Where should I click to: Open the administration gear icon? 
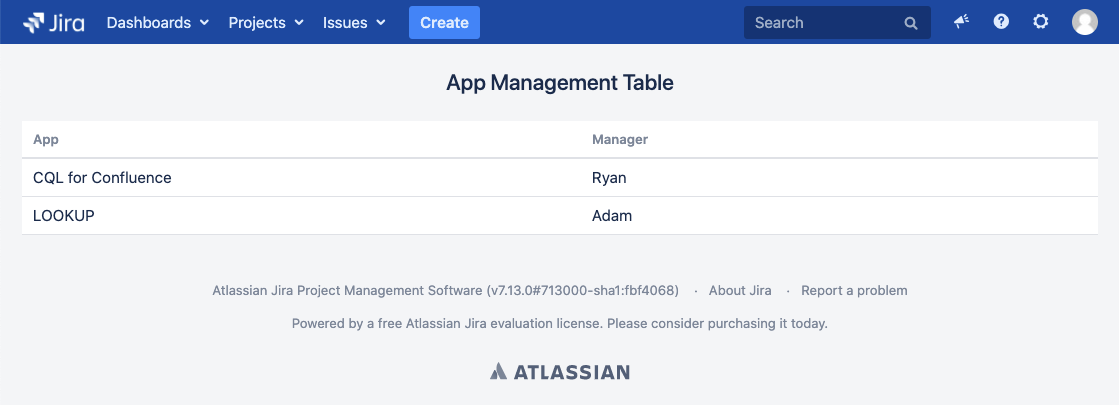point(1041,22)
